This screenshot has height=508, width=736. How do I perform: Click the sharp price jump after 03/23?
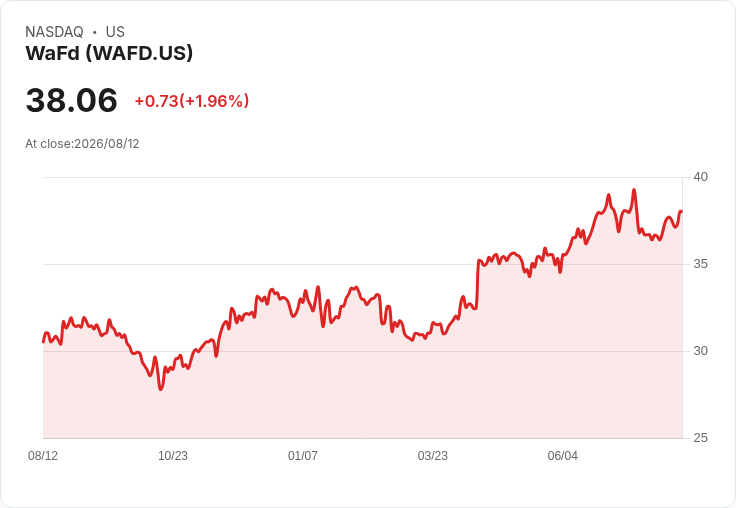478,284
